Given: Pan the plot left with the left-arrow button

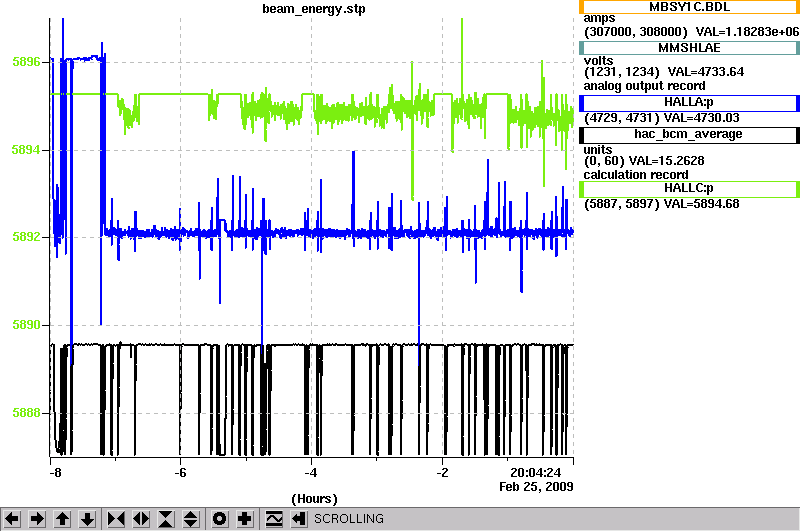Looking at the screenshot, I should pos(12,519).
